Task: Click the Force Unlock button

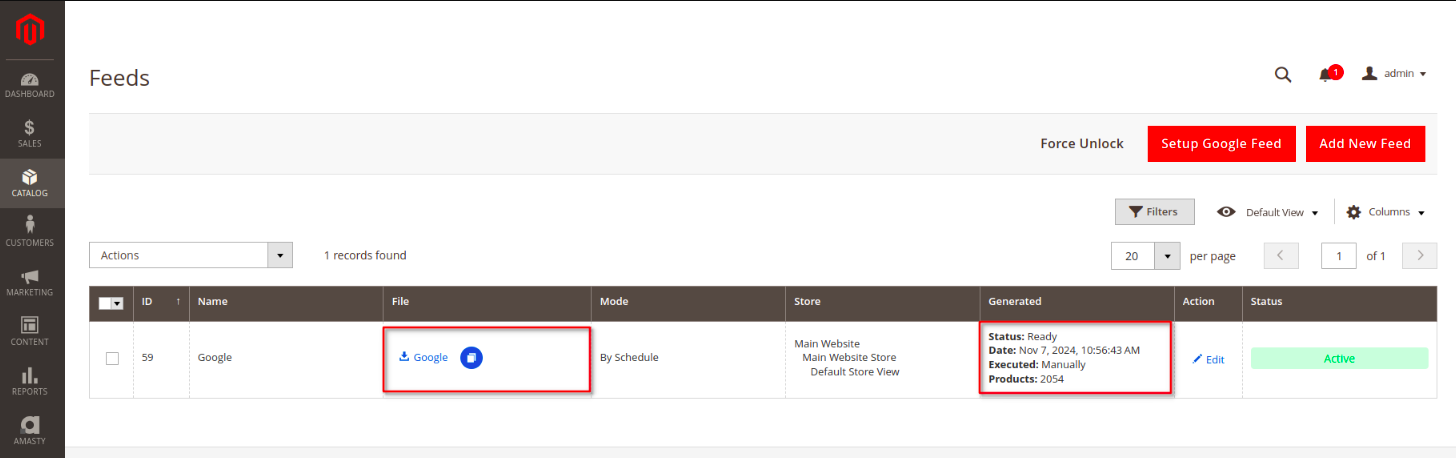Action: 1082,144
